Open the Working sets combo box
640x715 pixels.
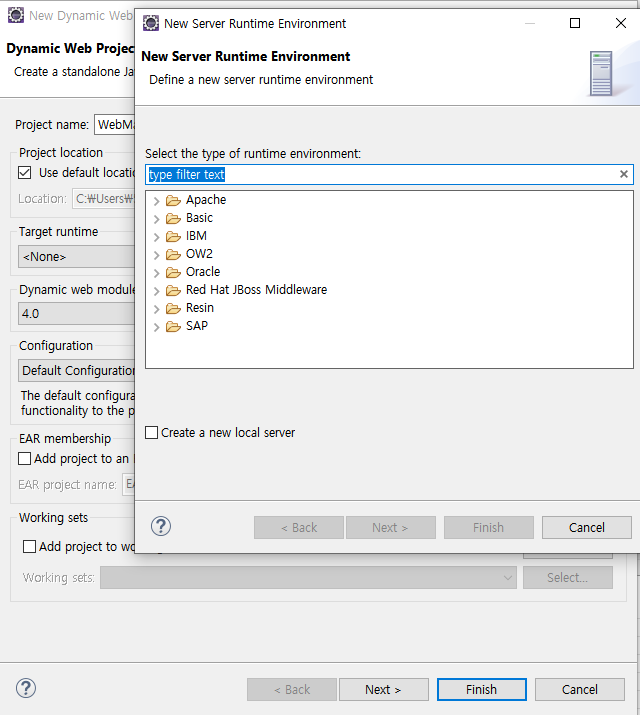coord(308,577)
